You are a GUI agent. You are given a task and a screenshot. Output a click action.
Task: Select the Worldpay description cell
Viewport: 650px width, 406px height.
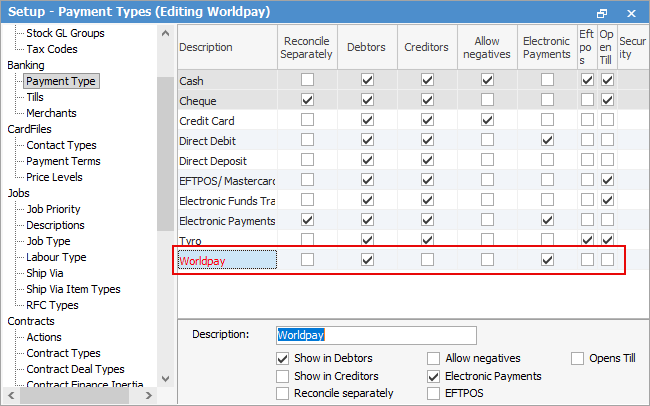click(227, 260)
